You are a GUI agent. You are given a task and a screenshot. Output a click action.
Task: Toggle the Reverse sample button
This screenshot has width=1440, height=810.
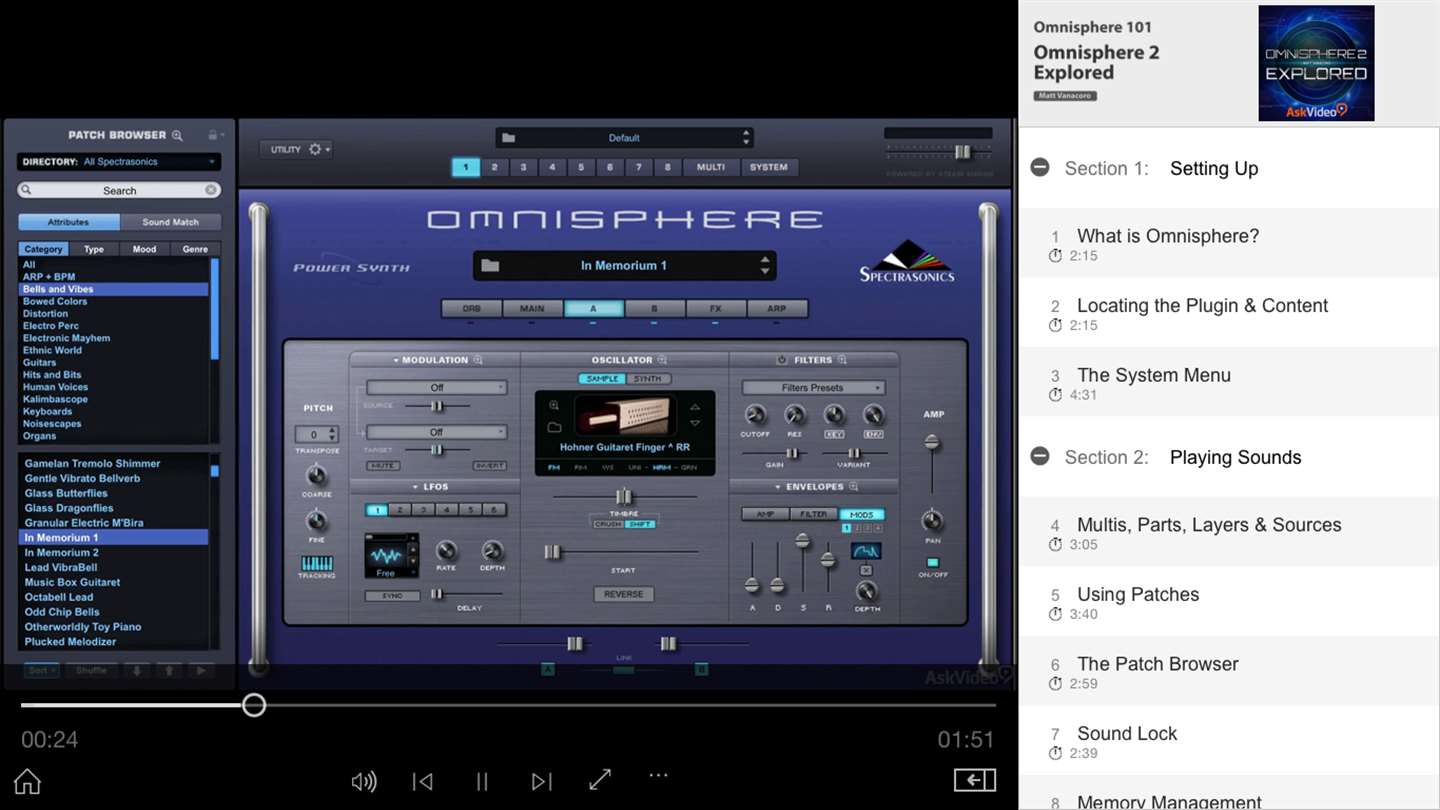[624, 594]
